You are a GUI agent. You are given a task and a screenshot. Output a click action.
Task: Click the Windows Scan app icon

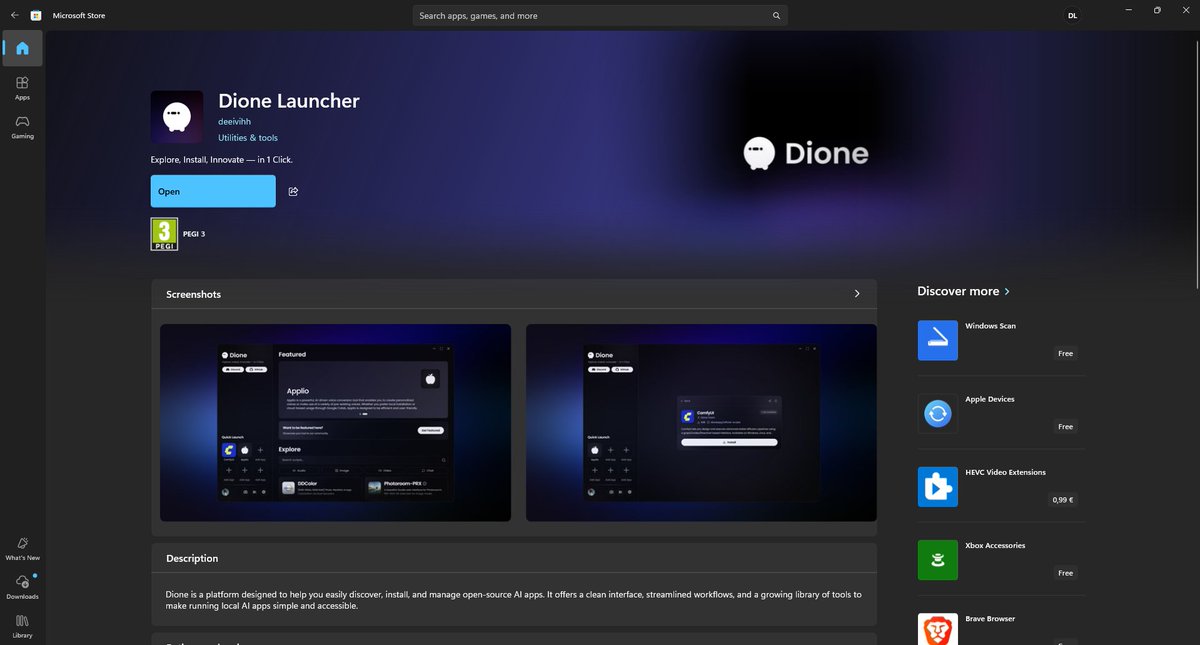click(938, 341)
